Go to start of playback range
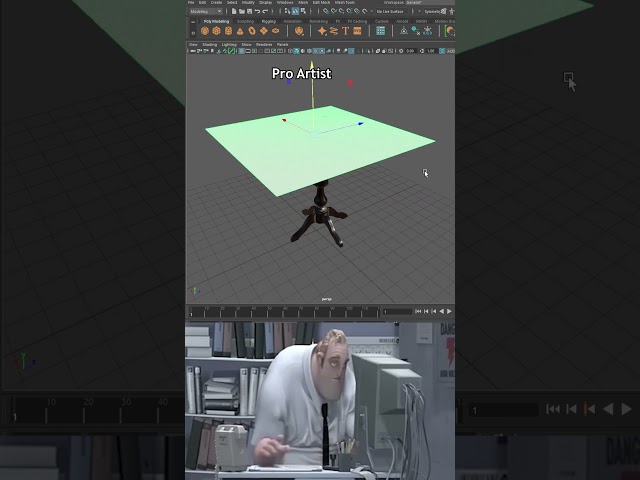Image resolution: width=640 pixels, height=480 pixels. click(418, 311)
